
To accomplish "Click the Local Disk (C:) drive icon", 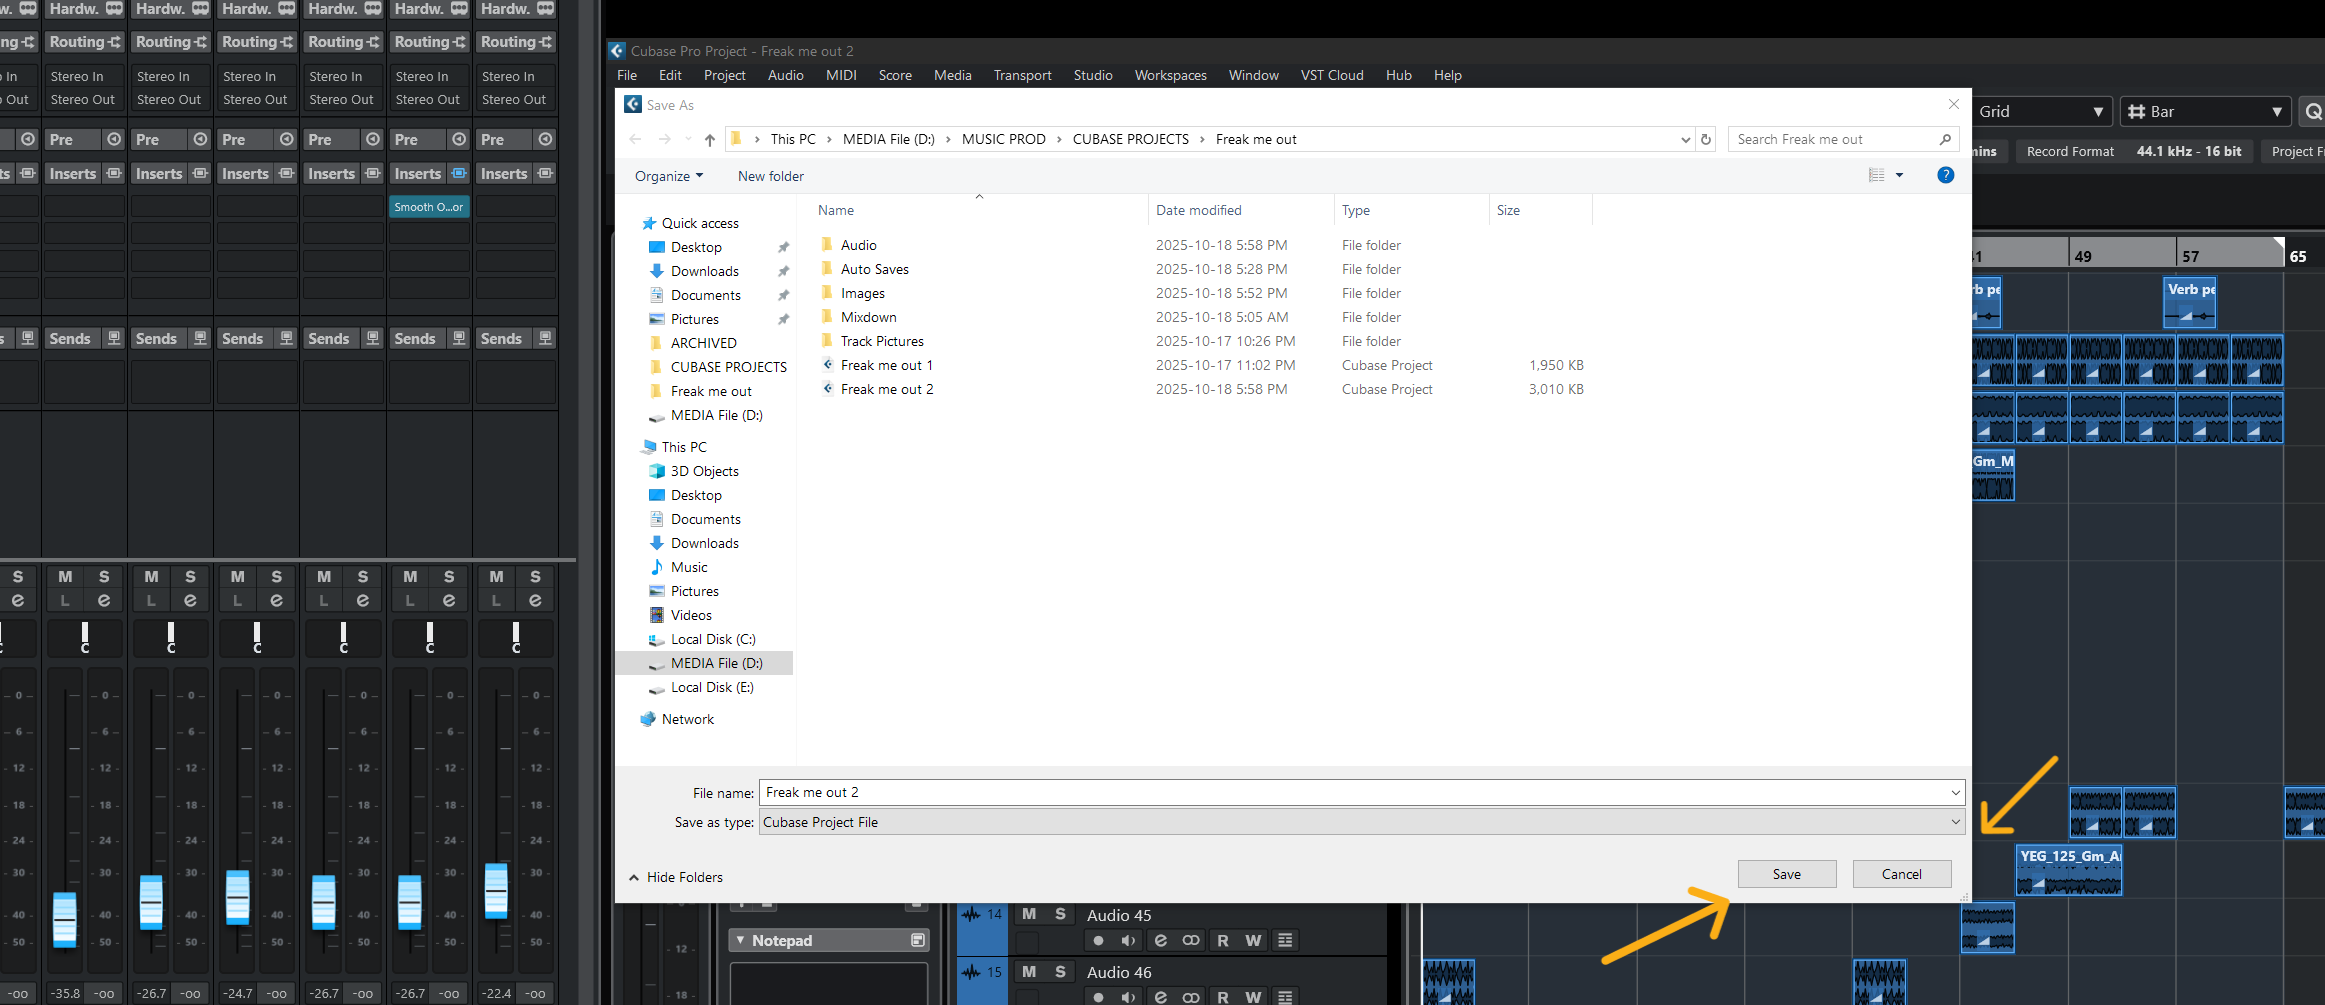I will tap(657, 639).
